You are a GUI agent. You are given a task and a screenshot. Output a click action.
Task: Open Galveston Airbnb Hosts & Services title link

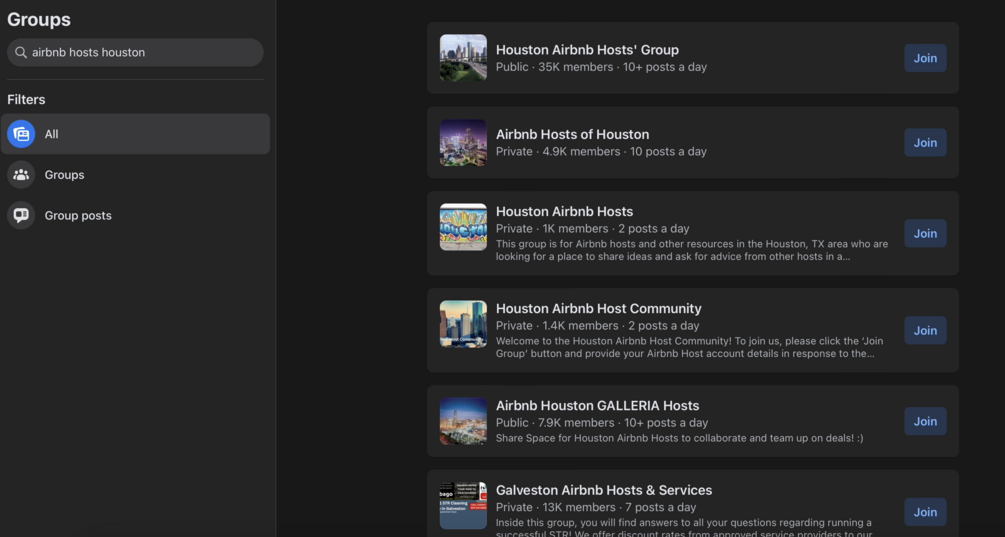[x=604, y=490]
